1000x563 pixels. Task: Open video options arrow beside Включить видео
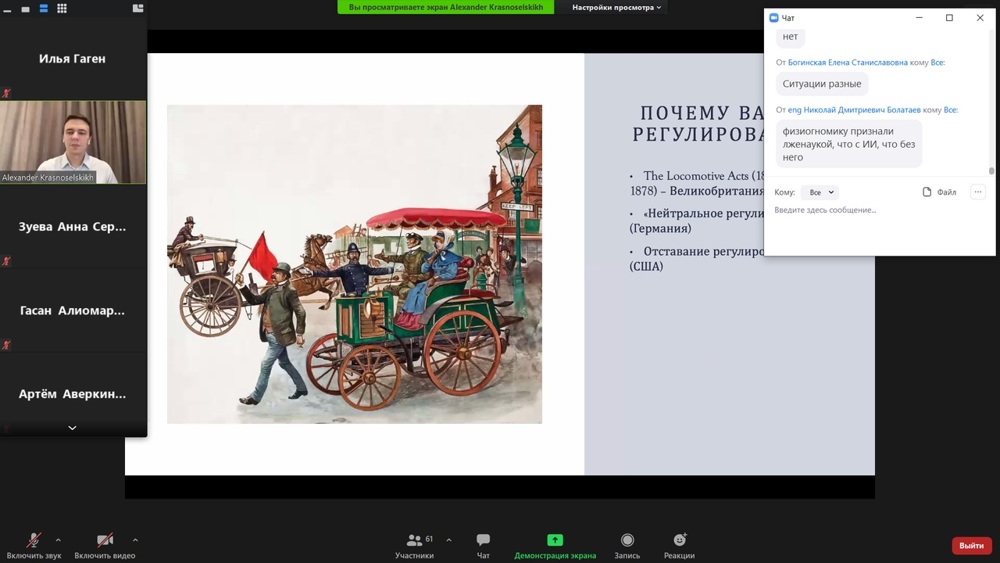(x=135, y=540)
